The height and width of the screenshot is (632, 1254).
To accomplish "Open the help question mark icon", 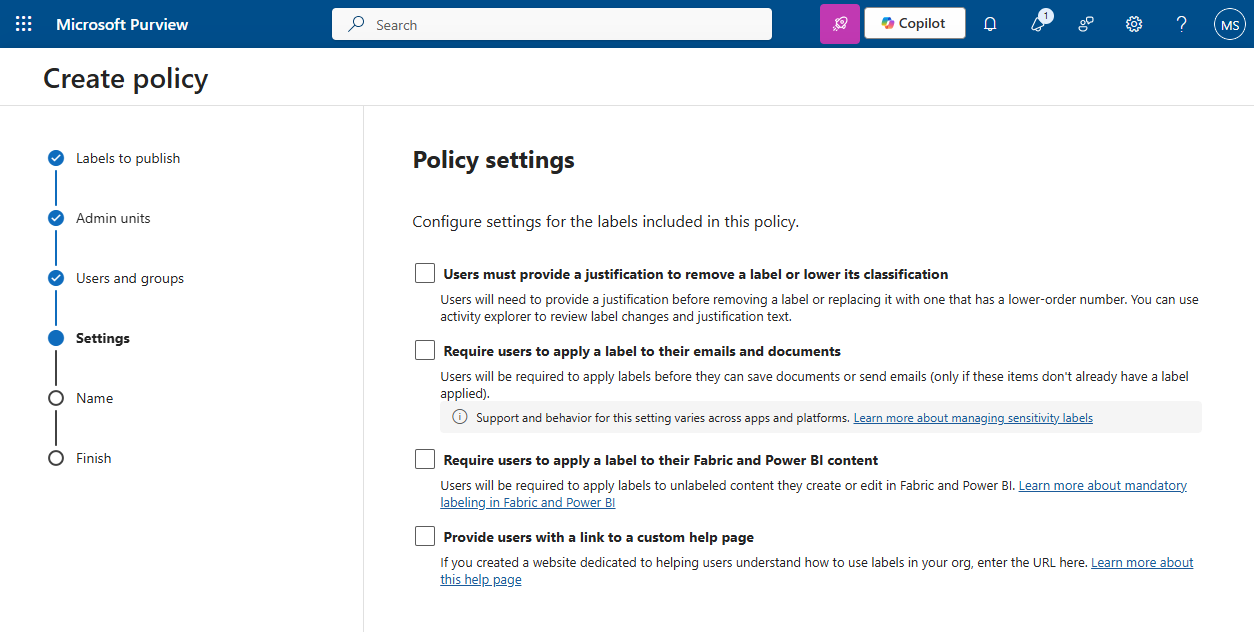I will click(1181, 23).
